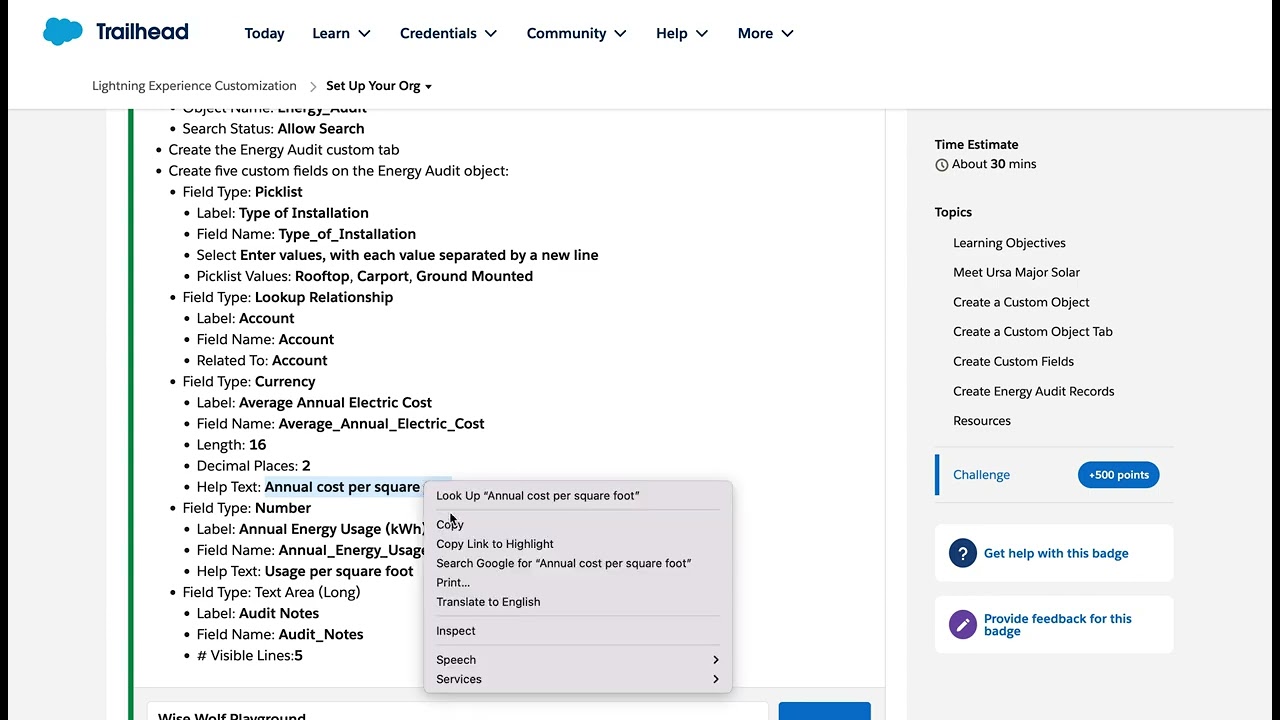
Task: Jump to Create a Custom Object topic
Action: pos(1021,302)
